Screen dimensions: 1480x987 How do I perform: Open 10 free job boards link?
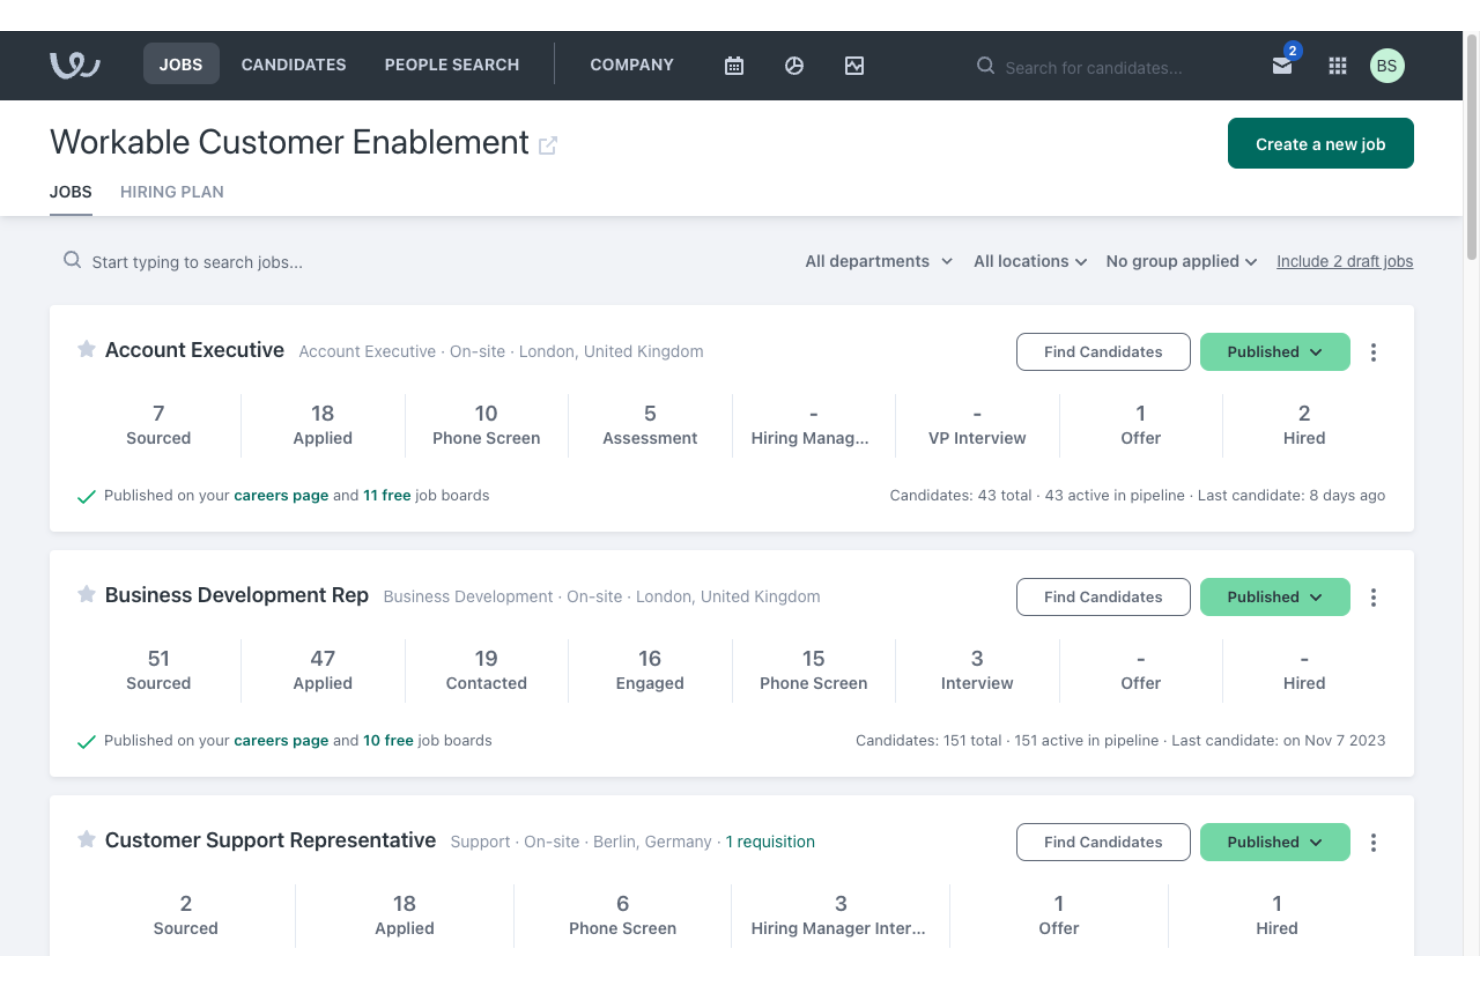pyautogui.click(x=388, y=740)
